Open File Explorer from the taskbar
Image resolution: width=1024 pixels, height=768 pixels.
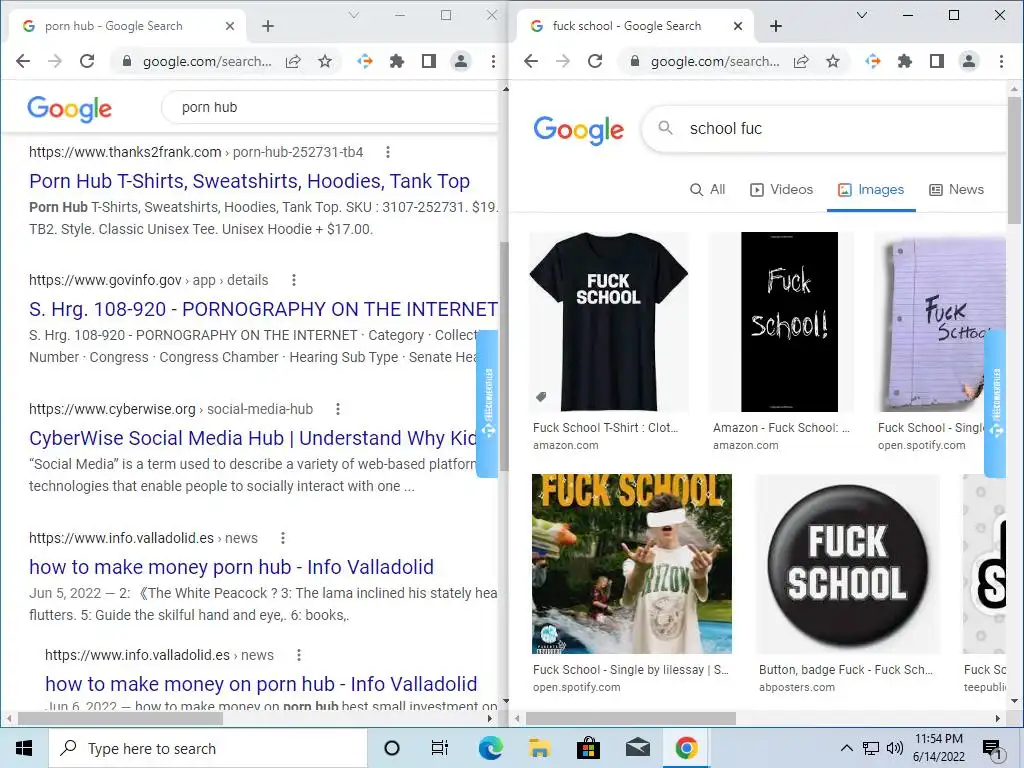539,748
